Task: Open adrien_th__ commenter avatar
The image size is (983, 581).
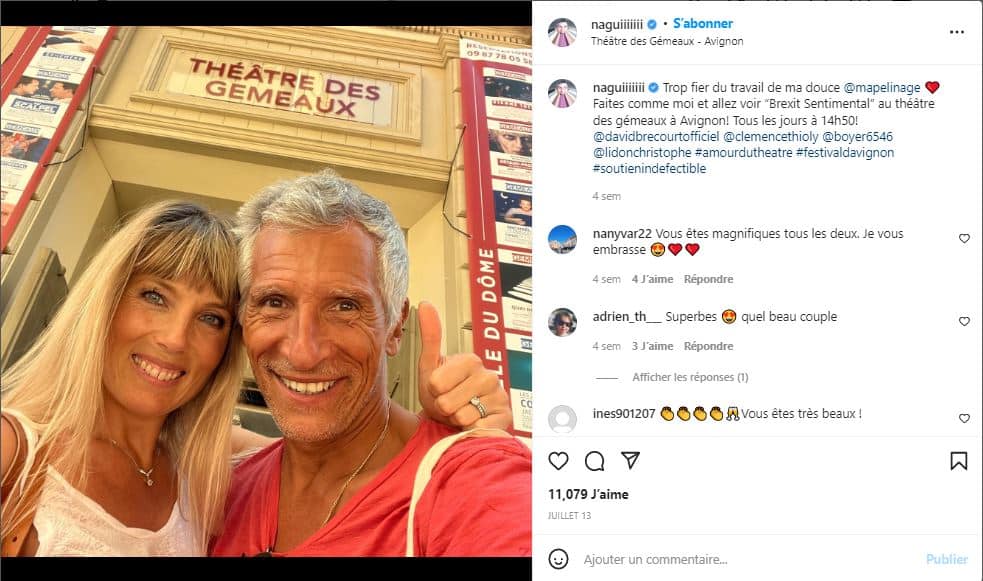Action: pyautogui.click(x=562, y=322)
